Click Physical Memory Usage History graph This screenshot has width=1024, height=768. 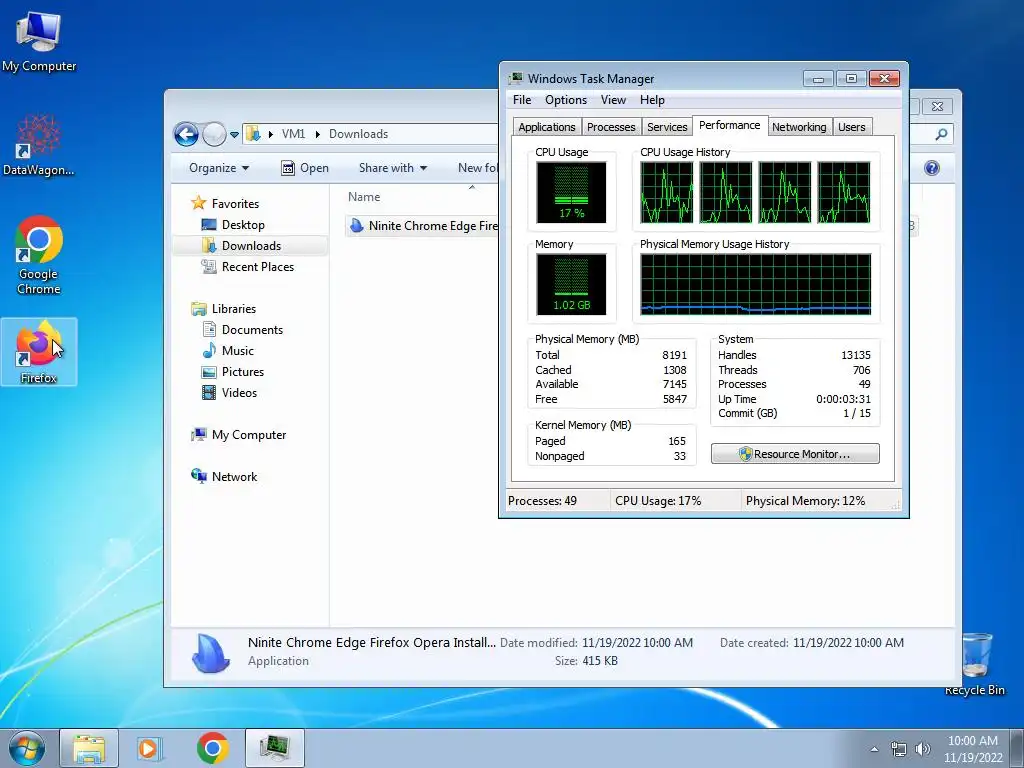tap(756, 285)
